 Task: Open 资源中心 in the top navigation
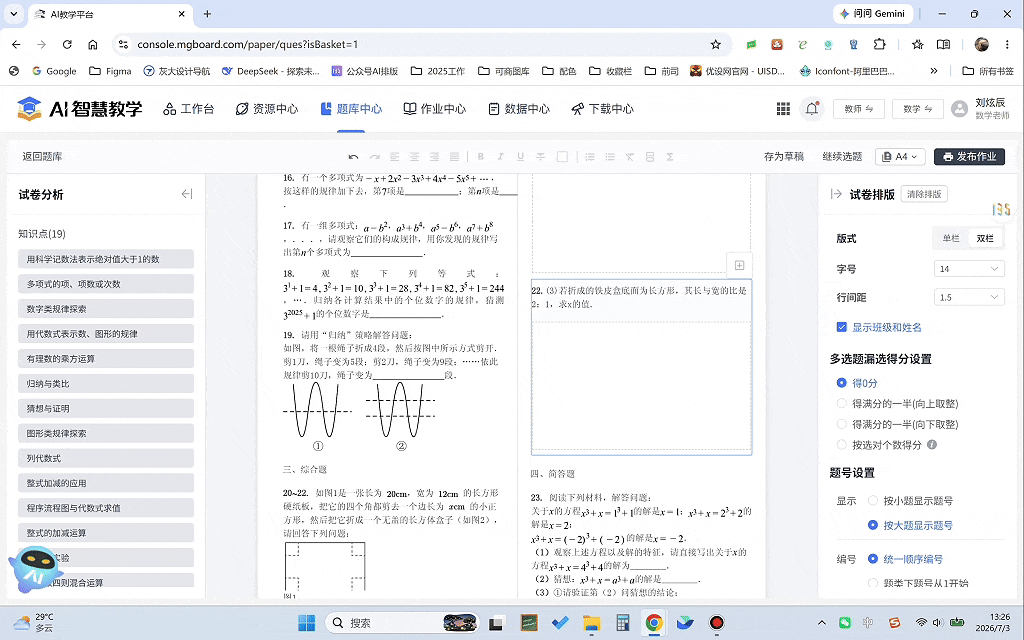pyautogui.click(x=267, y=109)
